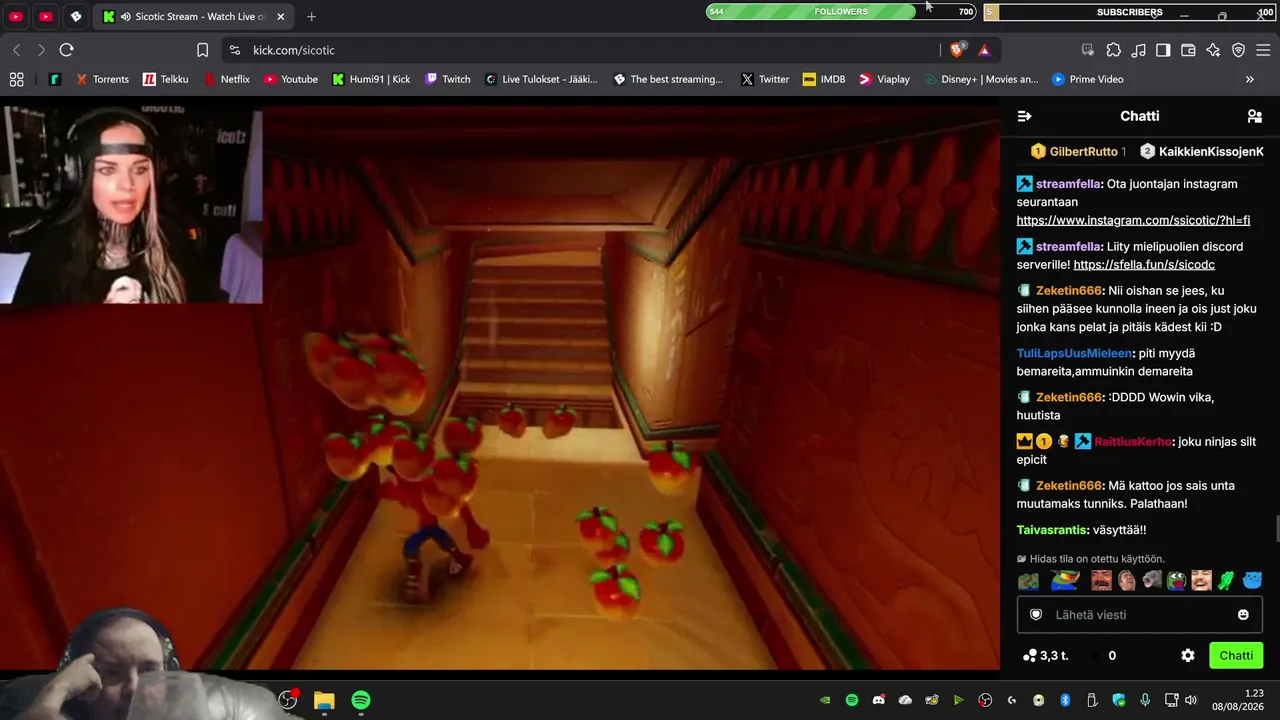Viewport: 1280px width, 720px height.
Task: Open the microphone tray icon
Action: click(1145, 700)
